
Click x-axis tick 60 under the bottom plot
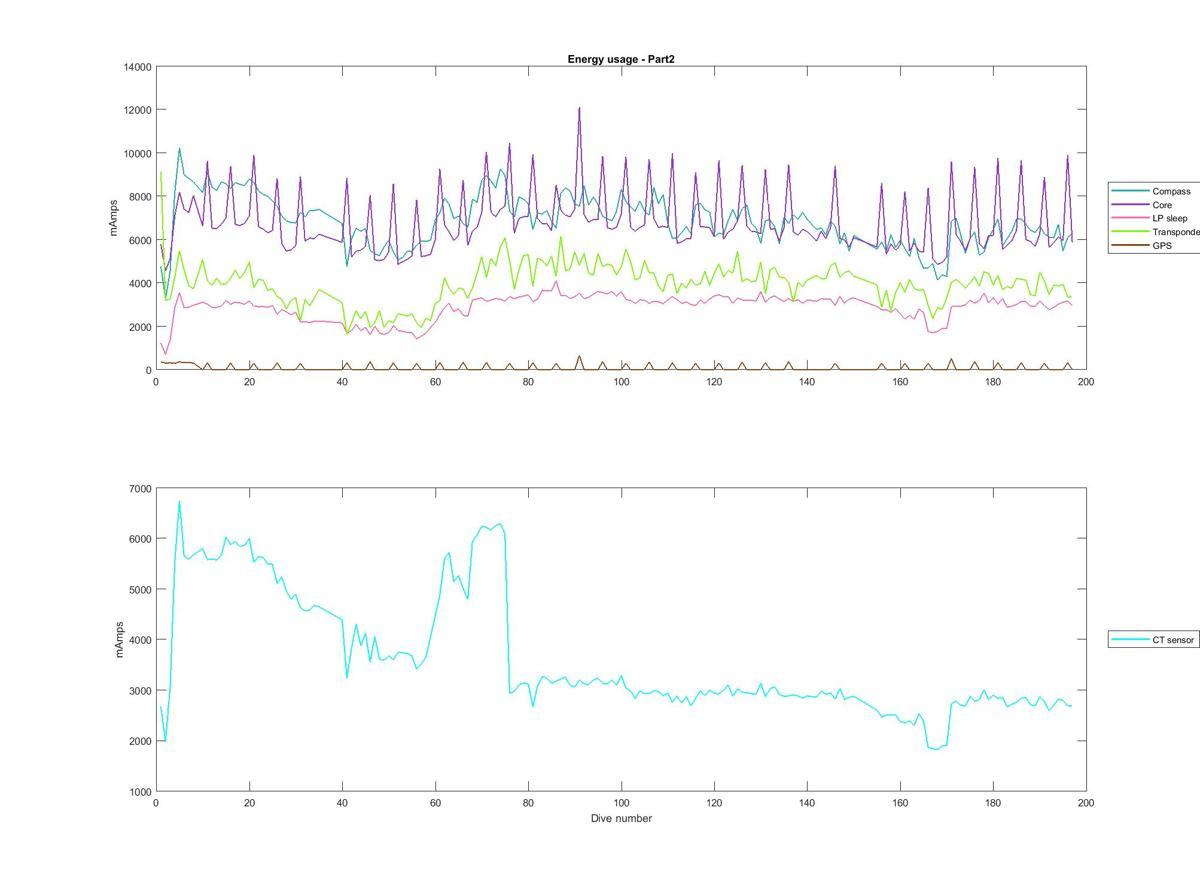[x=435, y=802]
